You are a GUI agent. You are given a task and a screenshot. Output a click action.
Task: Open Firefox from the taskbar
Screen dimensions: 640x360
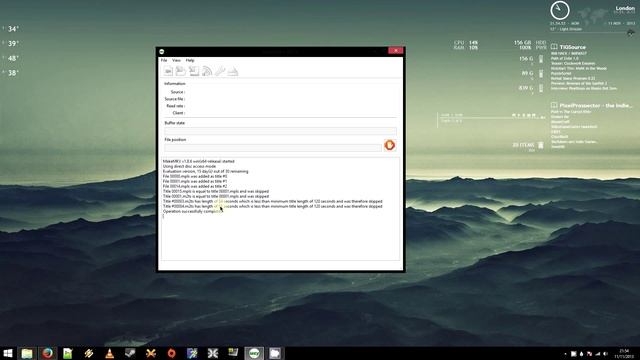[47, 353]
